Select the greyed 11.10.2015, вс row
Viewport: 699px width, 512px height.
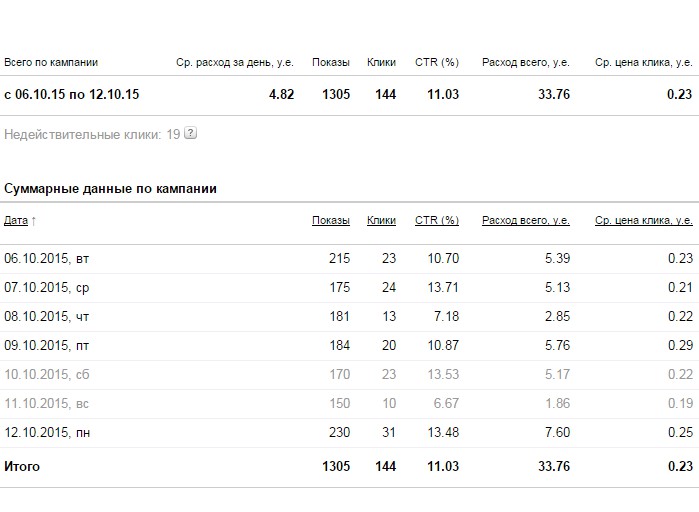click(x=350, y=404)
